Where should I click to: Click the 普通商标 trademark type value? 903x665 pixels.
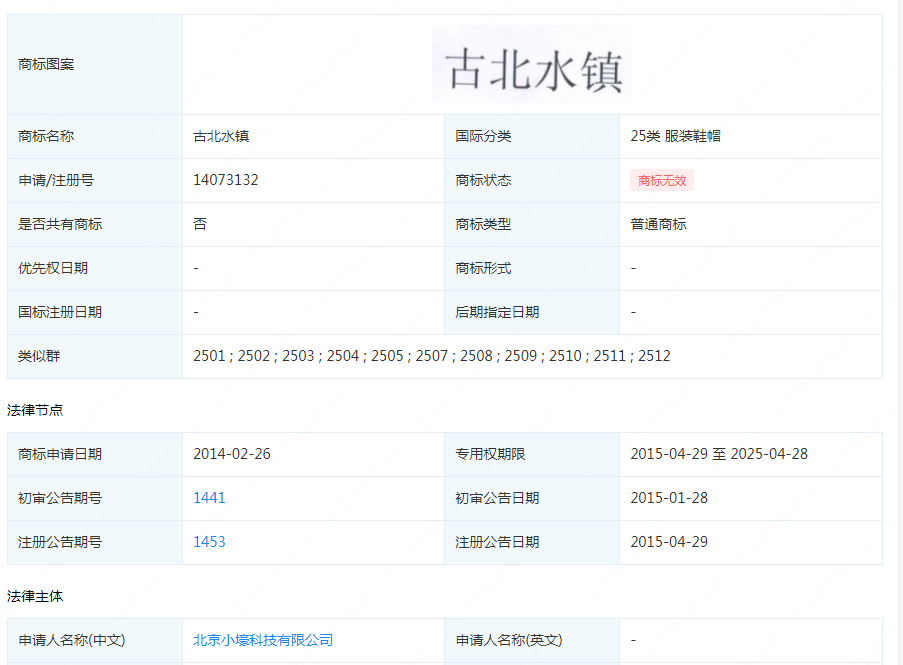658,224
